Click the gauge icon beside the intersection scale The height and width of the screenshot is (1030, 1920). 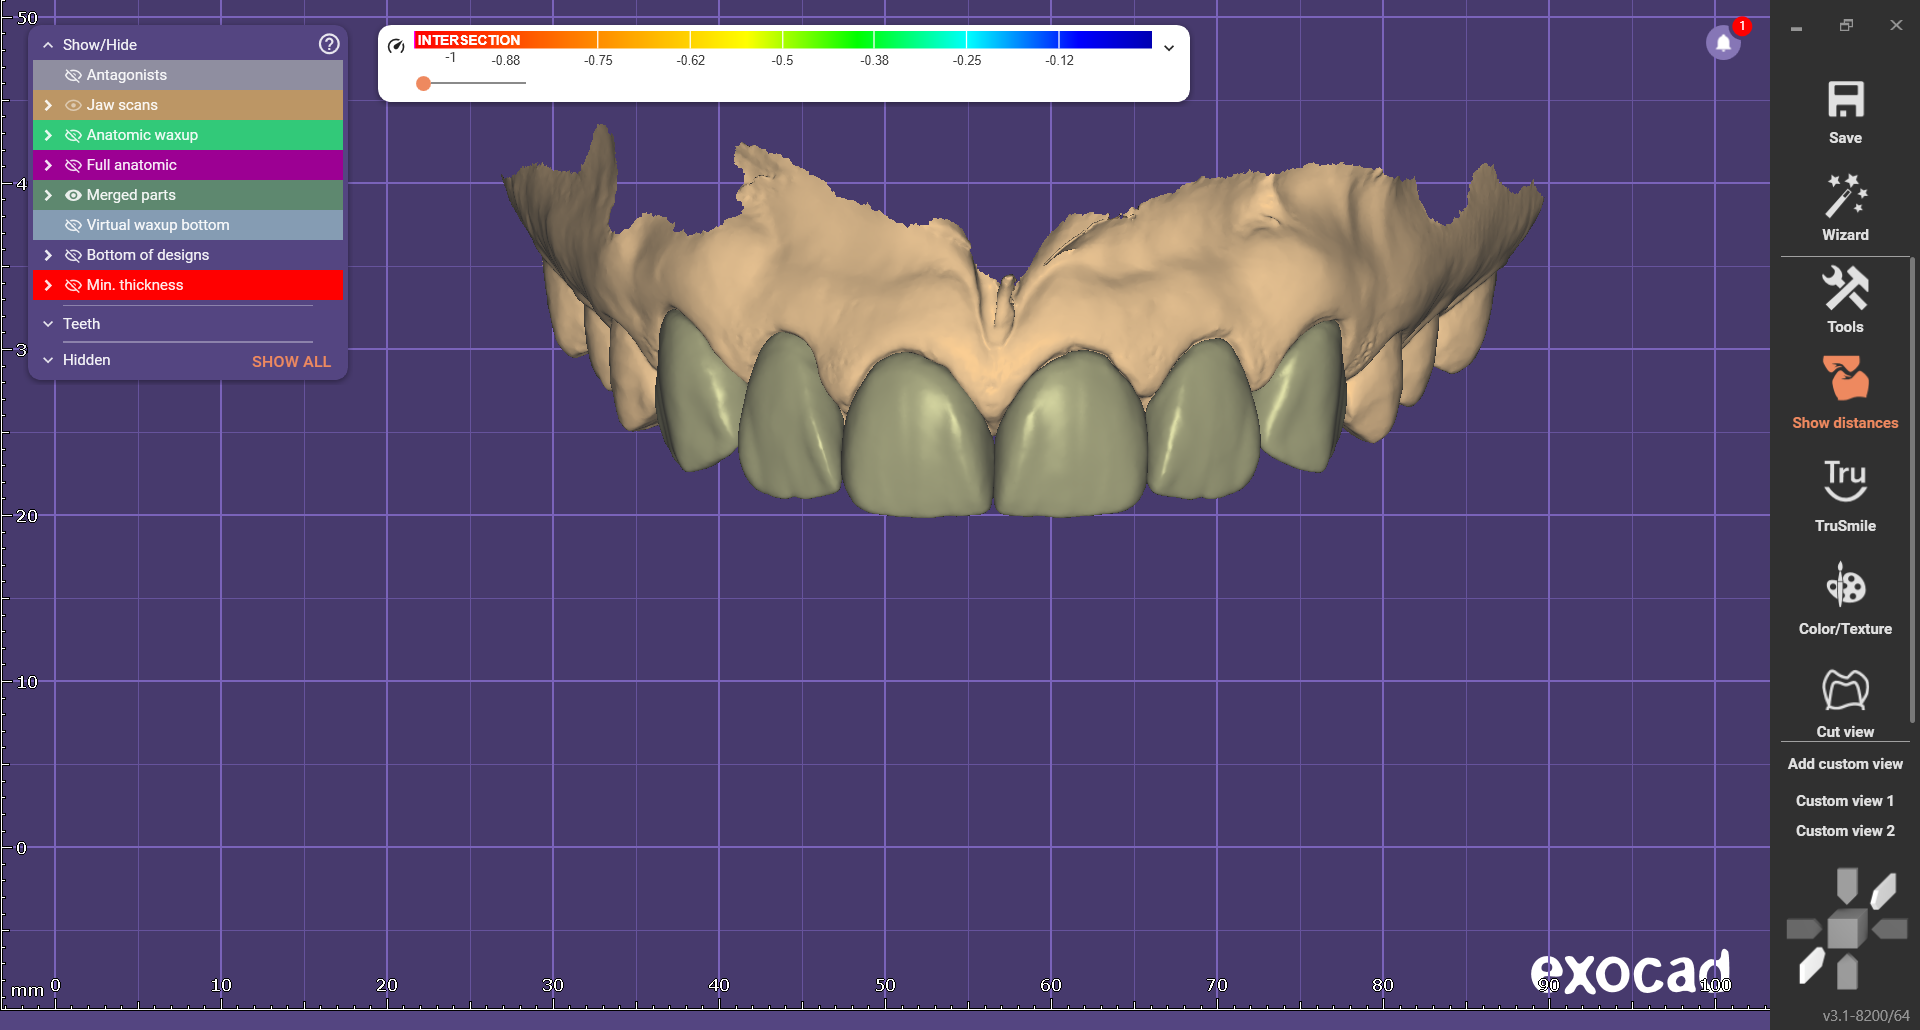click(x=396, y=45)
